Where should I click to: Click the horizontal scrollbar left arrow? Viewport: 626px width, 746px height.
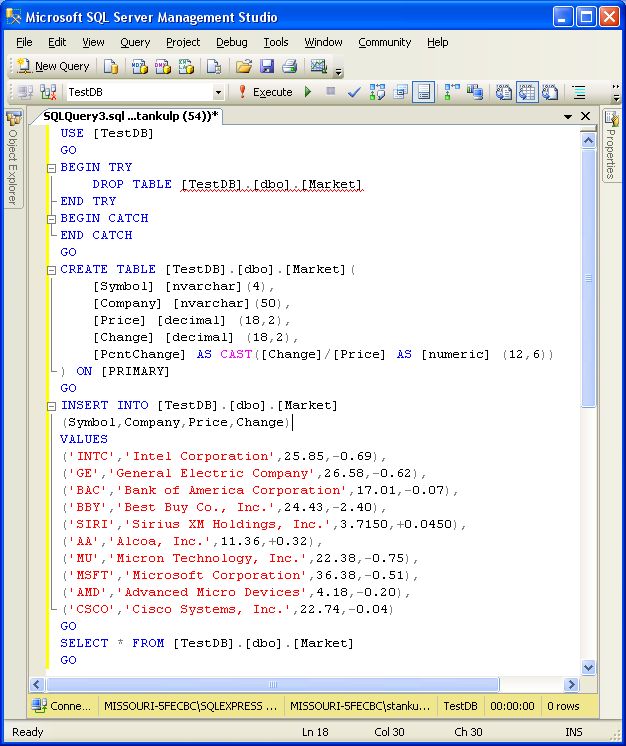[37, 685]
